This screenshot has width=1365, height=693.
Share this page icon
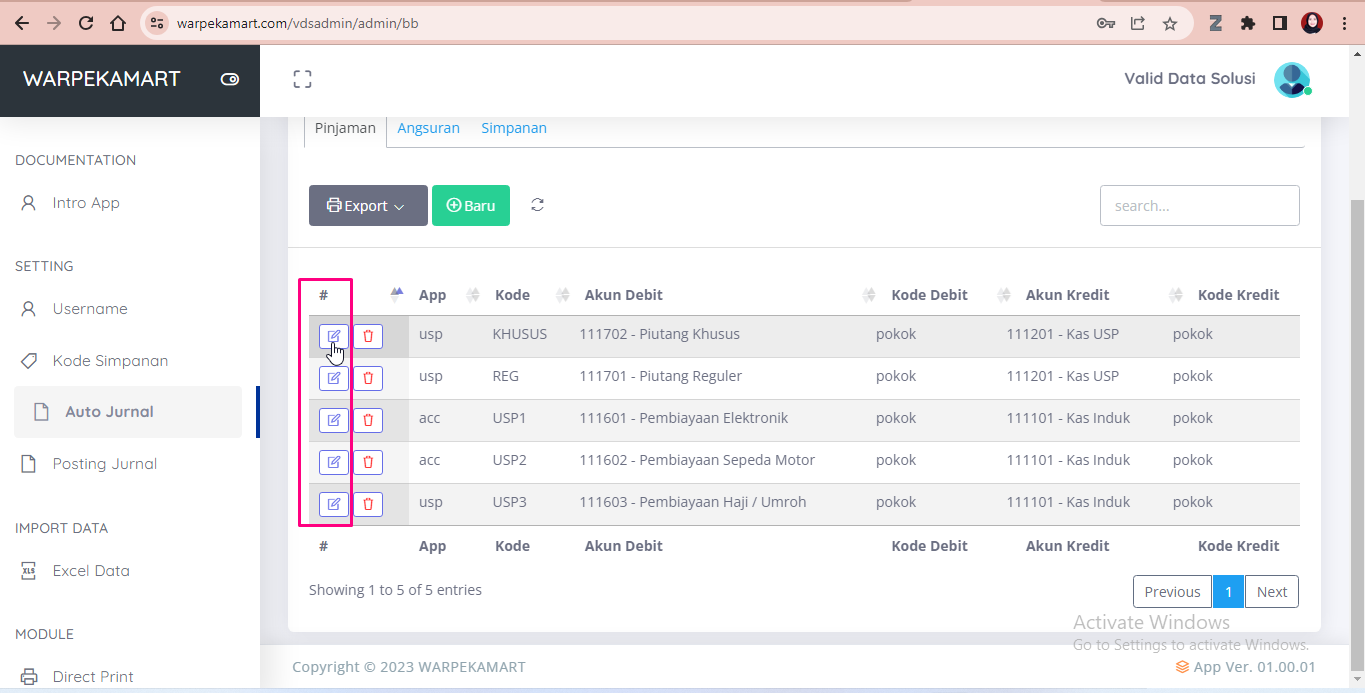point(1138,23)
